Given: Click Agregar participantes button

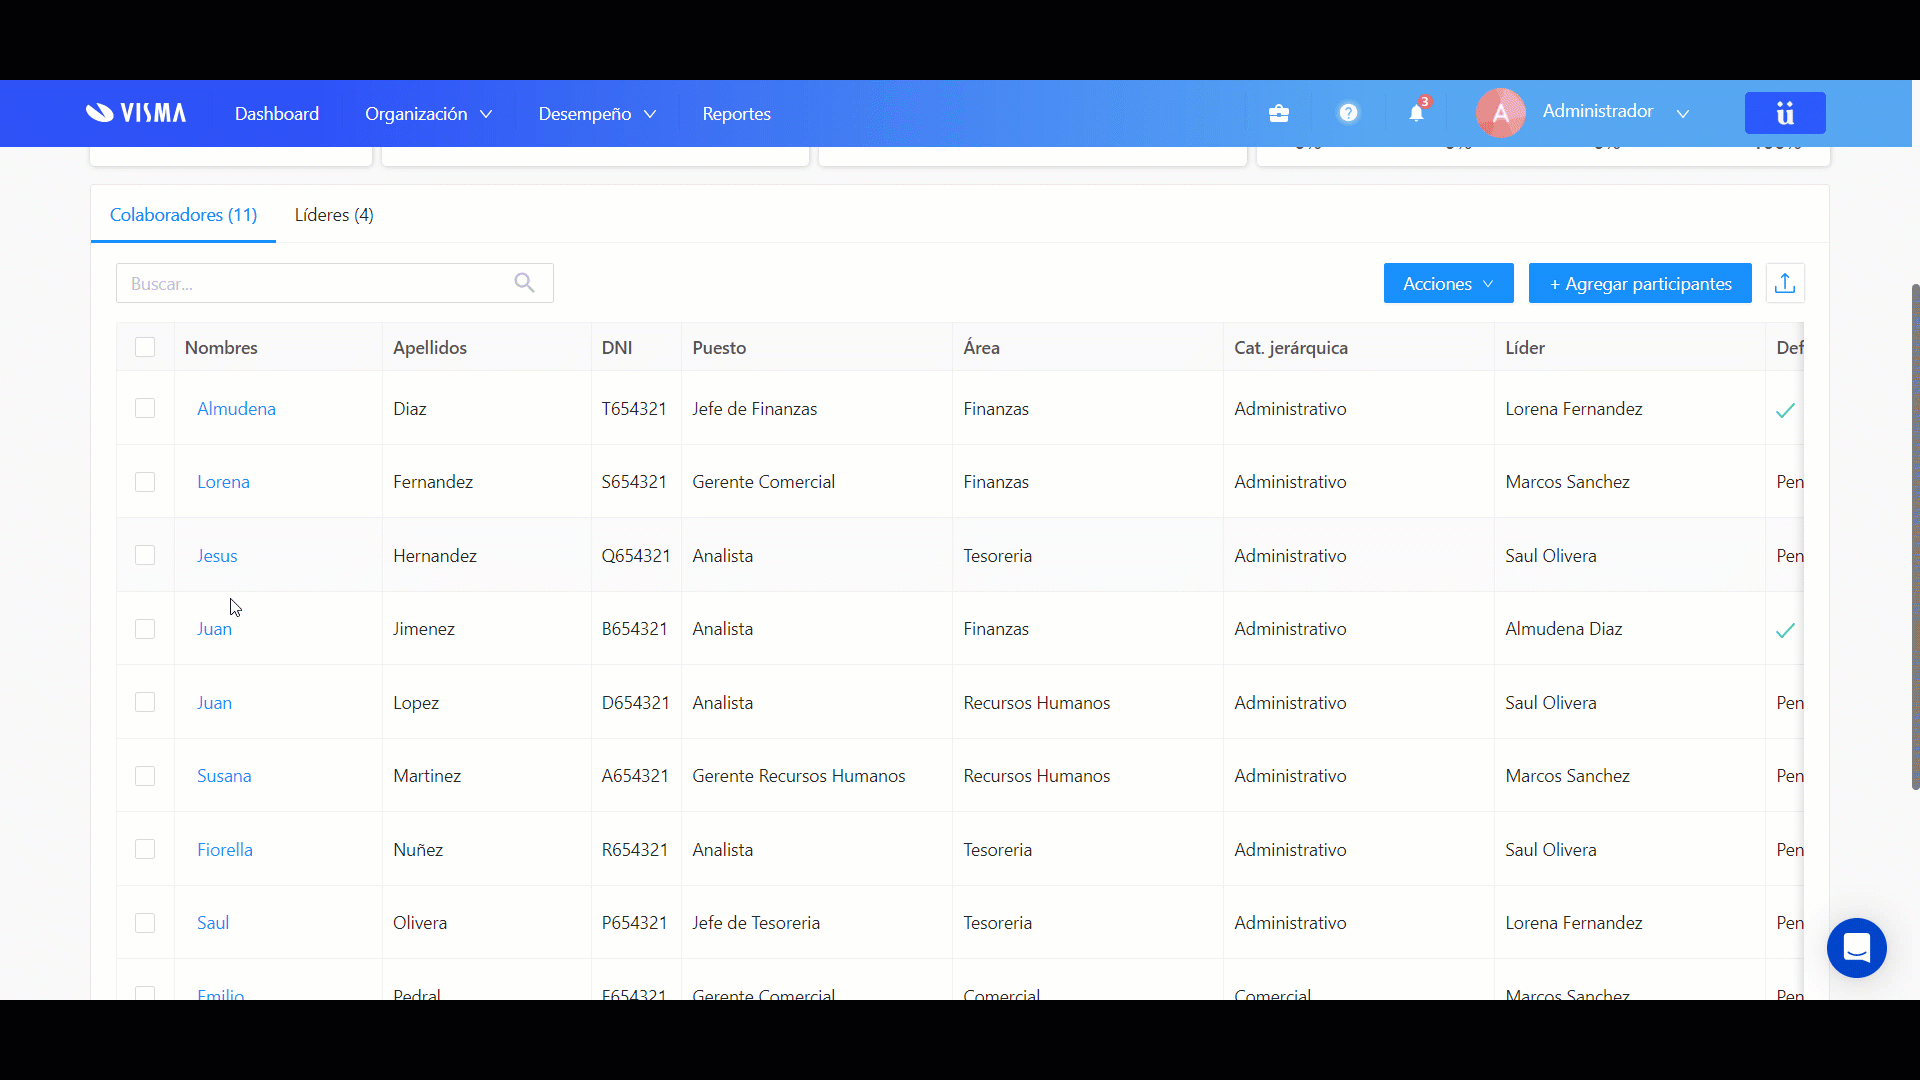Looking at the screenshot, I should pos(1640,284).
